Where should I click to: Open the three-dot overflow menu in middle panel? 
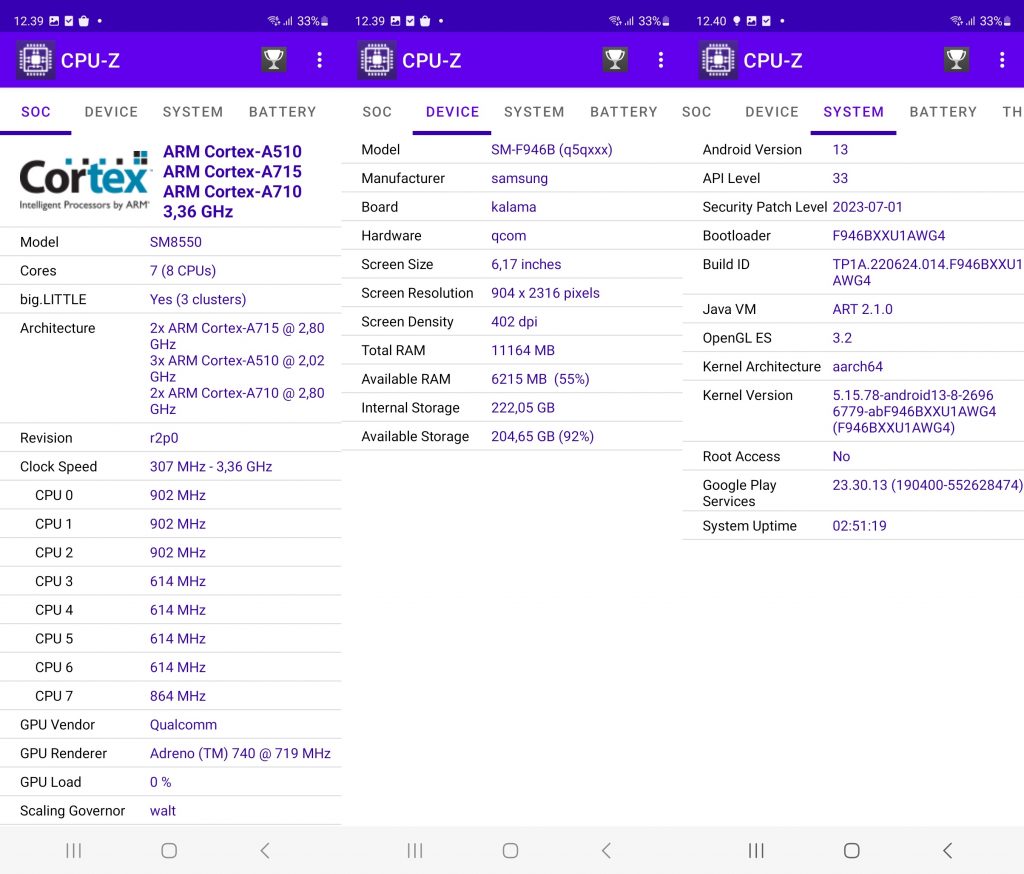(x=661, y=60)
